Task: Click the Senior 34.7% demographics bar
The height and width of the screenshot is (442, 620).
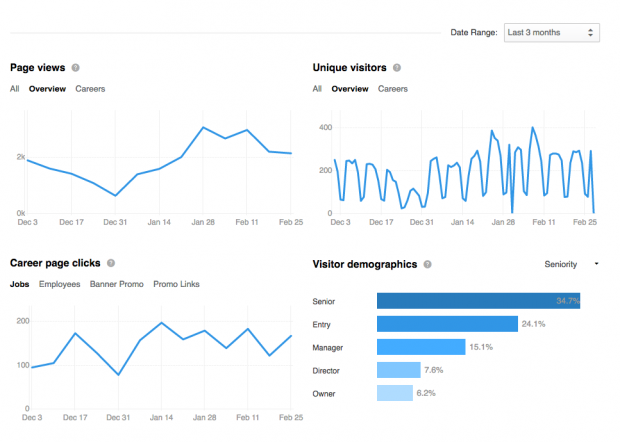Action: click(478, 300)
